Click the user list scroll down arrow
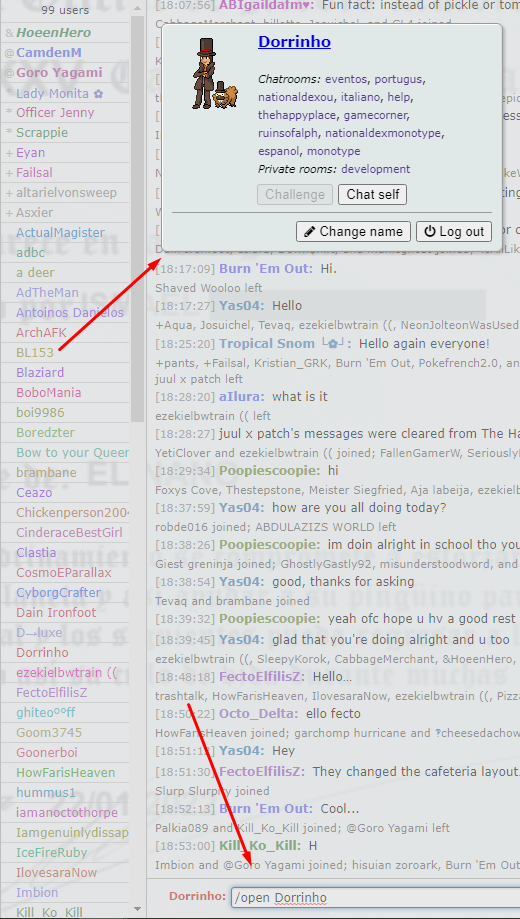This screenshot has height=919, width=520. coord(137,910)
